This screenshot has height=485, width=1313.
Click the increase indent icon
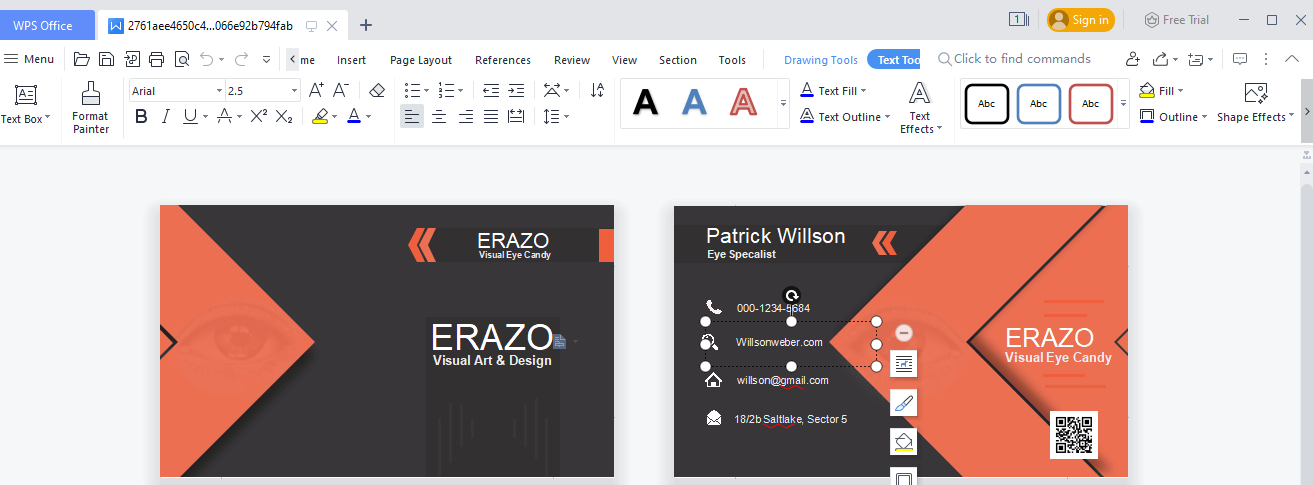point(516,91)
